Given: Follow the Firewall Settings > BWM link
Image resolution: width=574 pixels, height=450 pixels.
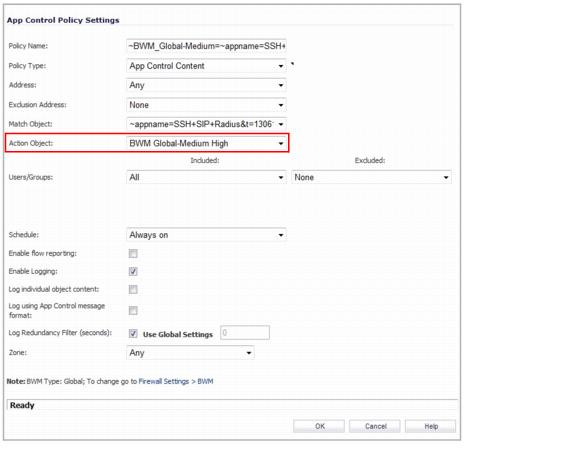Looking at the screenshot, I should pyautogui.click(x=176, y=381).
